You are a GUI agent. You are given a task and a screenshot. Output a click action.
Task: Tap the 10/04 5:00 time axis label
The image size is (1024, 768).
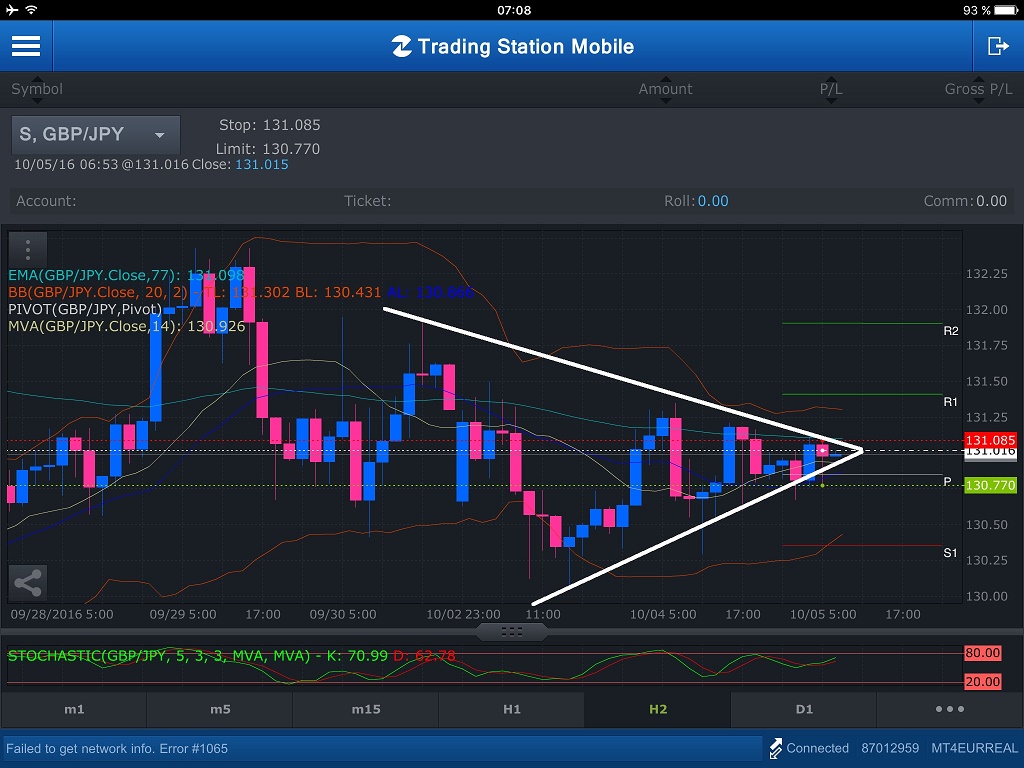663,615
